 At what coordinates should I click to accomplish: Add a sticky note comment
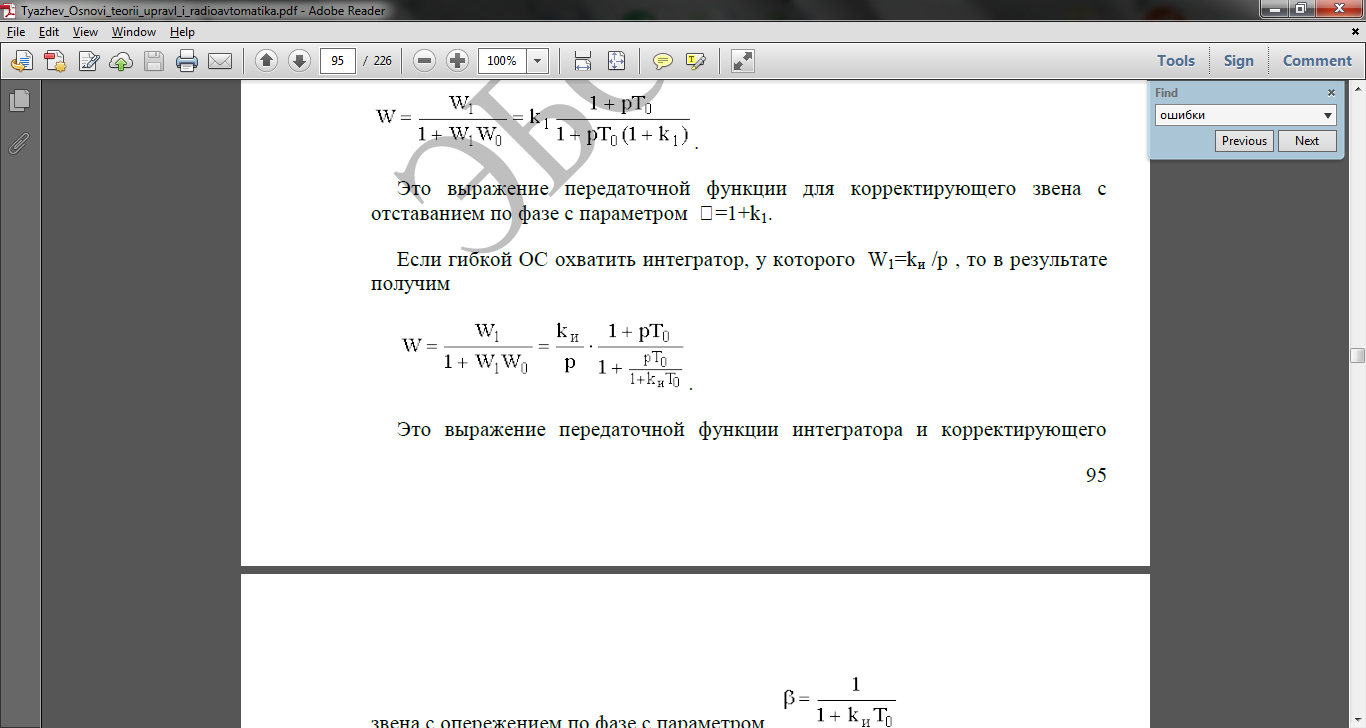[662, 61]
